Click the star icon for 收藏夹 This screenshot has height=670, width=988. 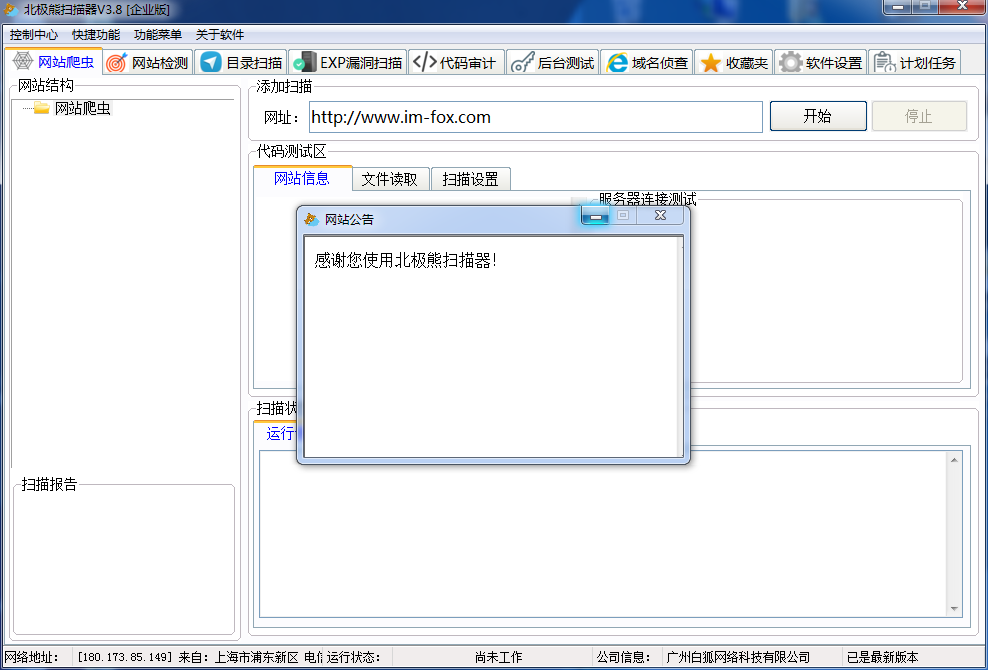(x=710, y=63)
